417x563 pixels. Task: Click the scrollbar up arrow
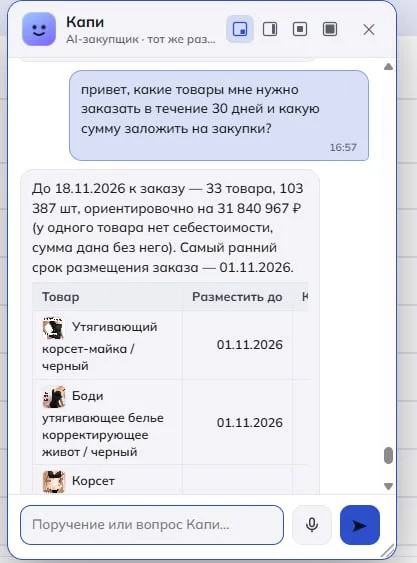pyautogui.click(x=388, y=67)
